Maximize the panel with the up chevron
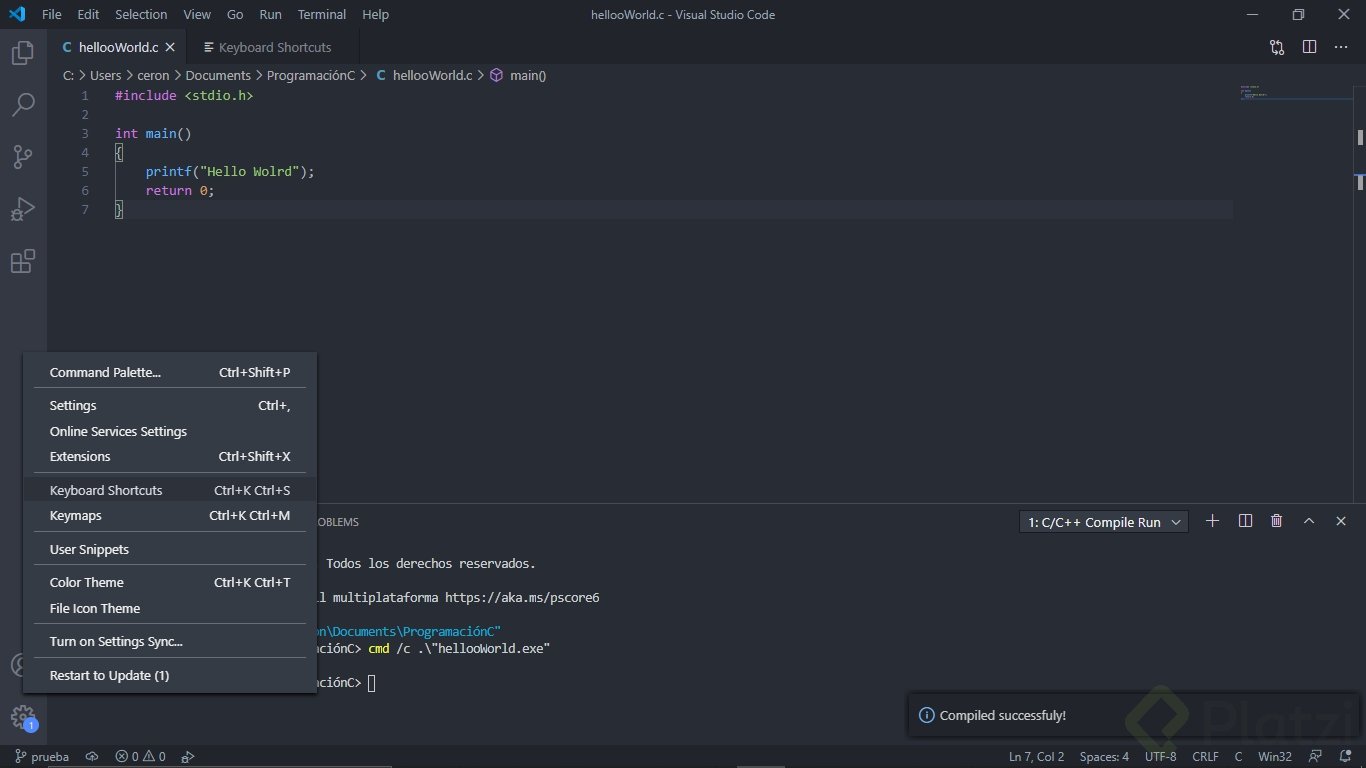Screen dimensions: 1366x768 (1308, 521)
